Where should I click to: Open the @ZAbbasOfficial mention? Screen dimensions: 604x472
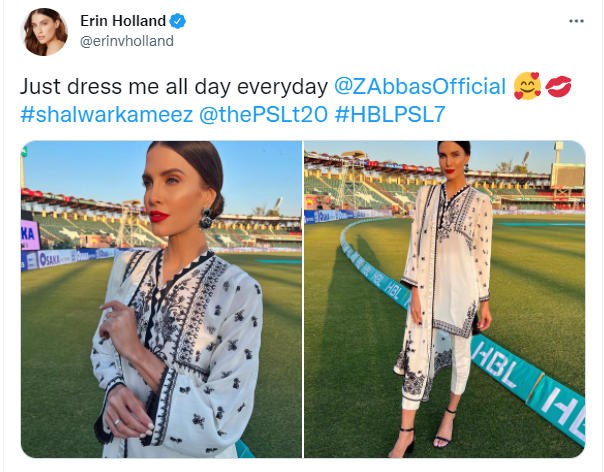(419, 86)
